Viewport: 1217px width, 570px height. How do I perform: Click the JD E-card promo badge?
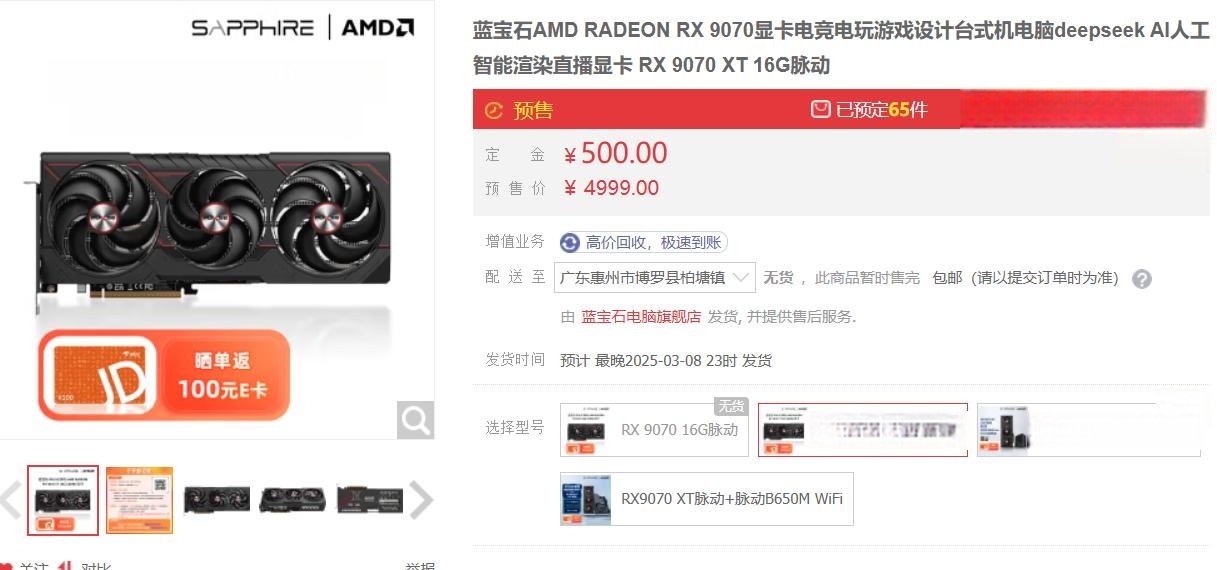point(164,375)
